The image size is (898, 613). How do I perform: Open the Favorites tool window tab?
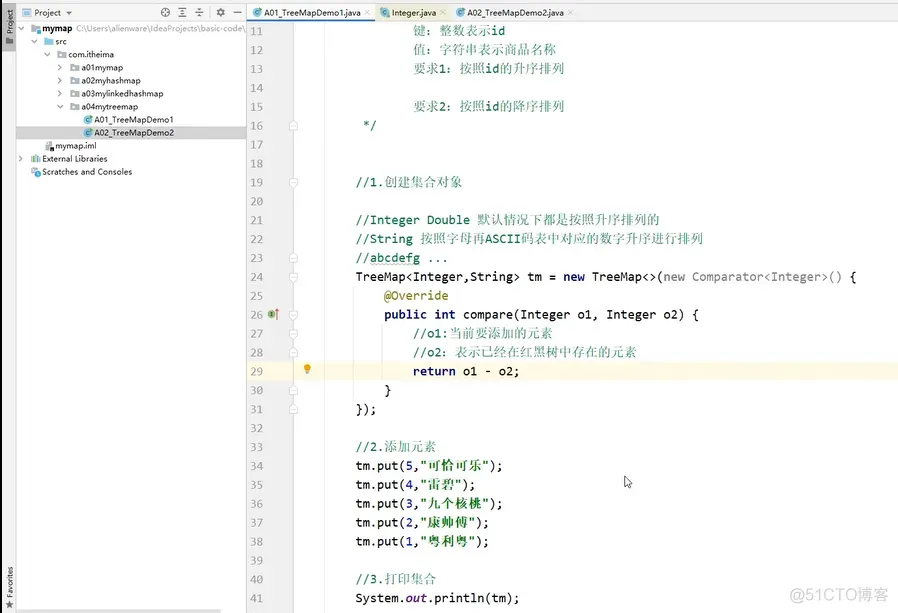[x=9, y=587]
